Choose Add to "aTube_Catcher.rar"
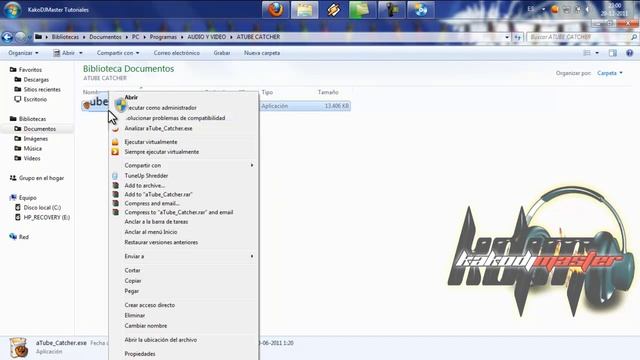 (x=158, y=194)
